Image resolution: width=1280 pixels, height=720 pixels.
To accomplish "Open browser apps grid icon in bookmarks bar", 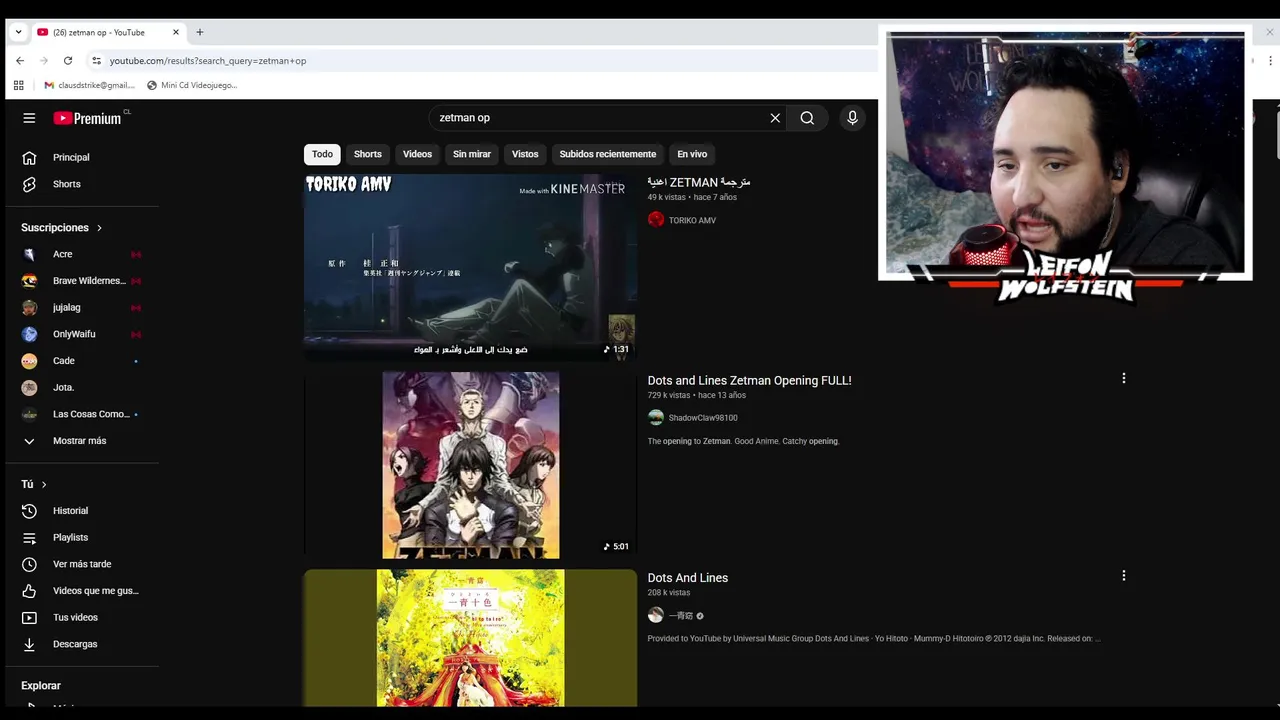I will [x=18, y=85].
